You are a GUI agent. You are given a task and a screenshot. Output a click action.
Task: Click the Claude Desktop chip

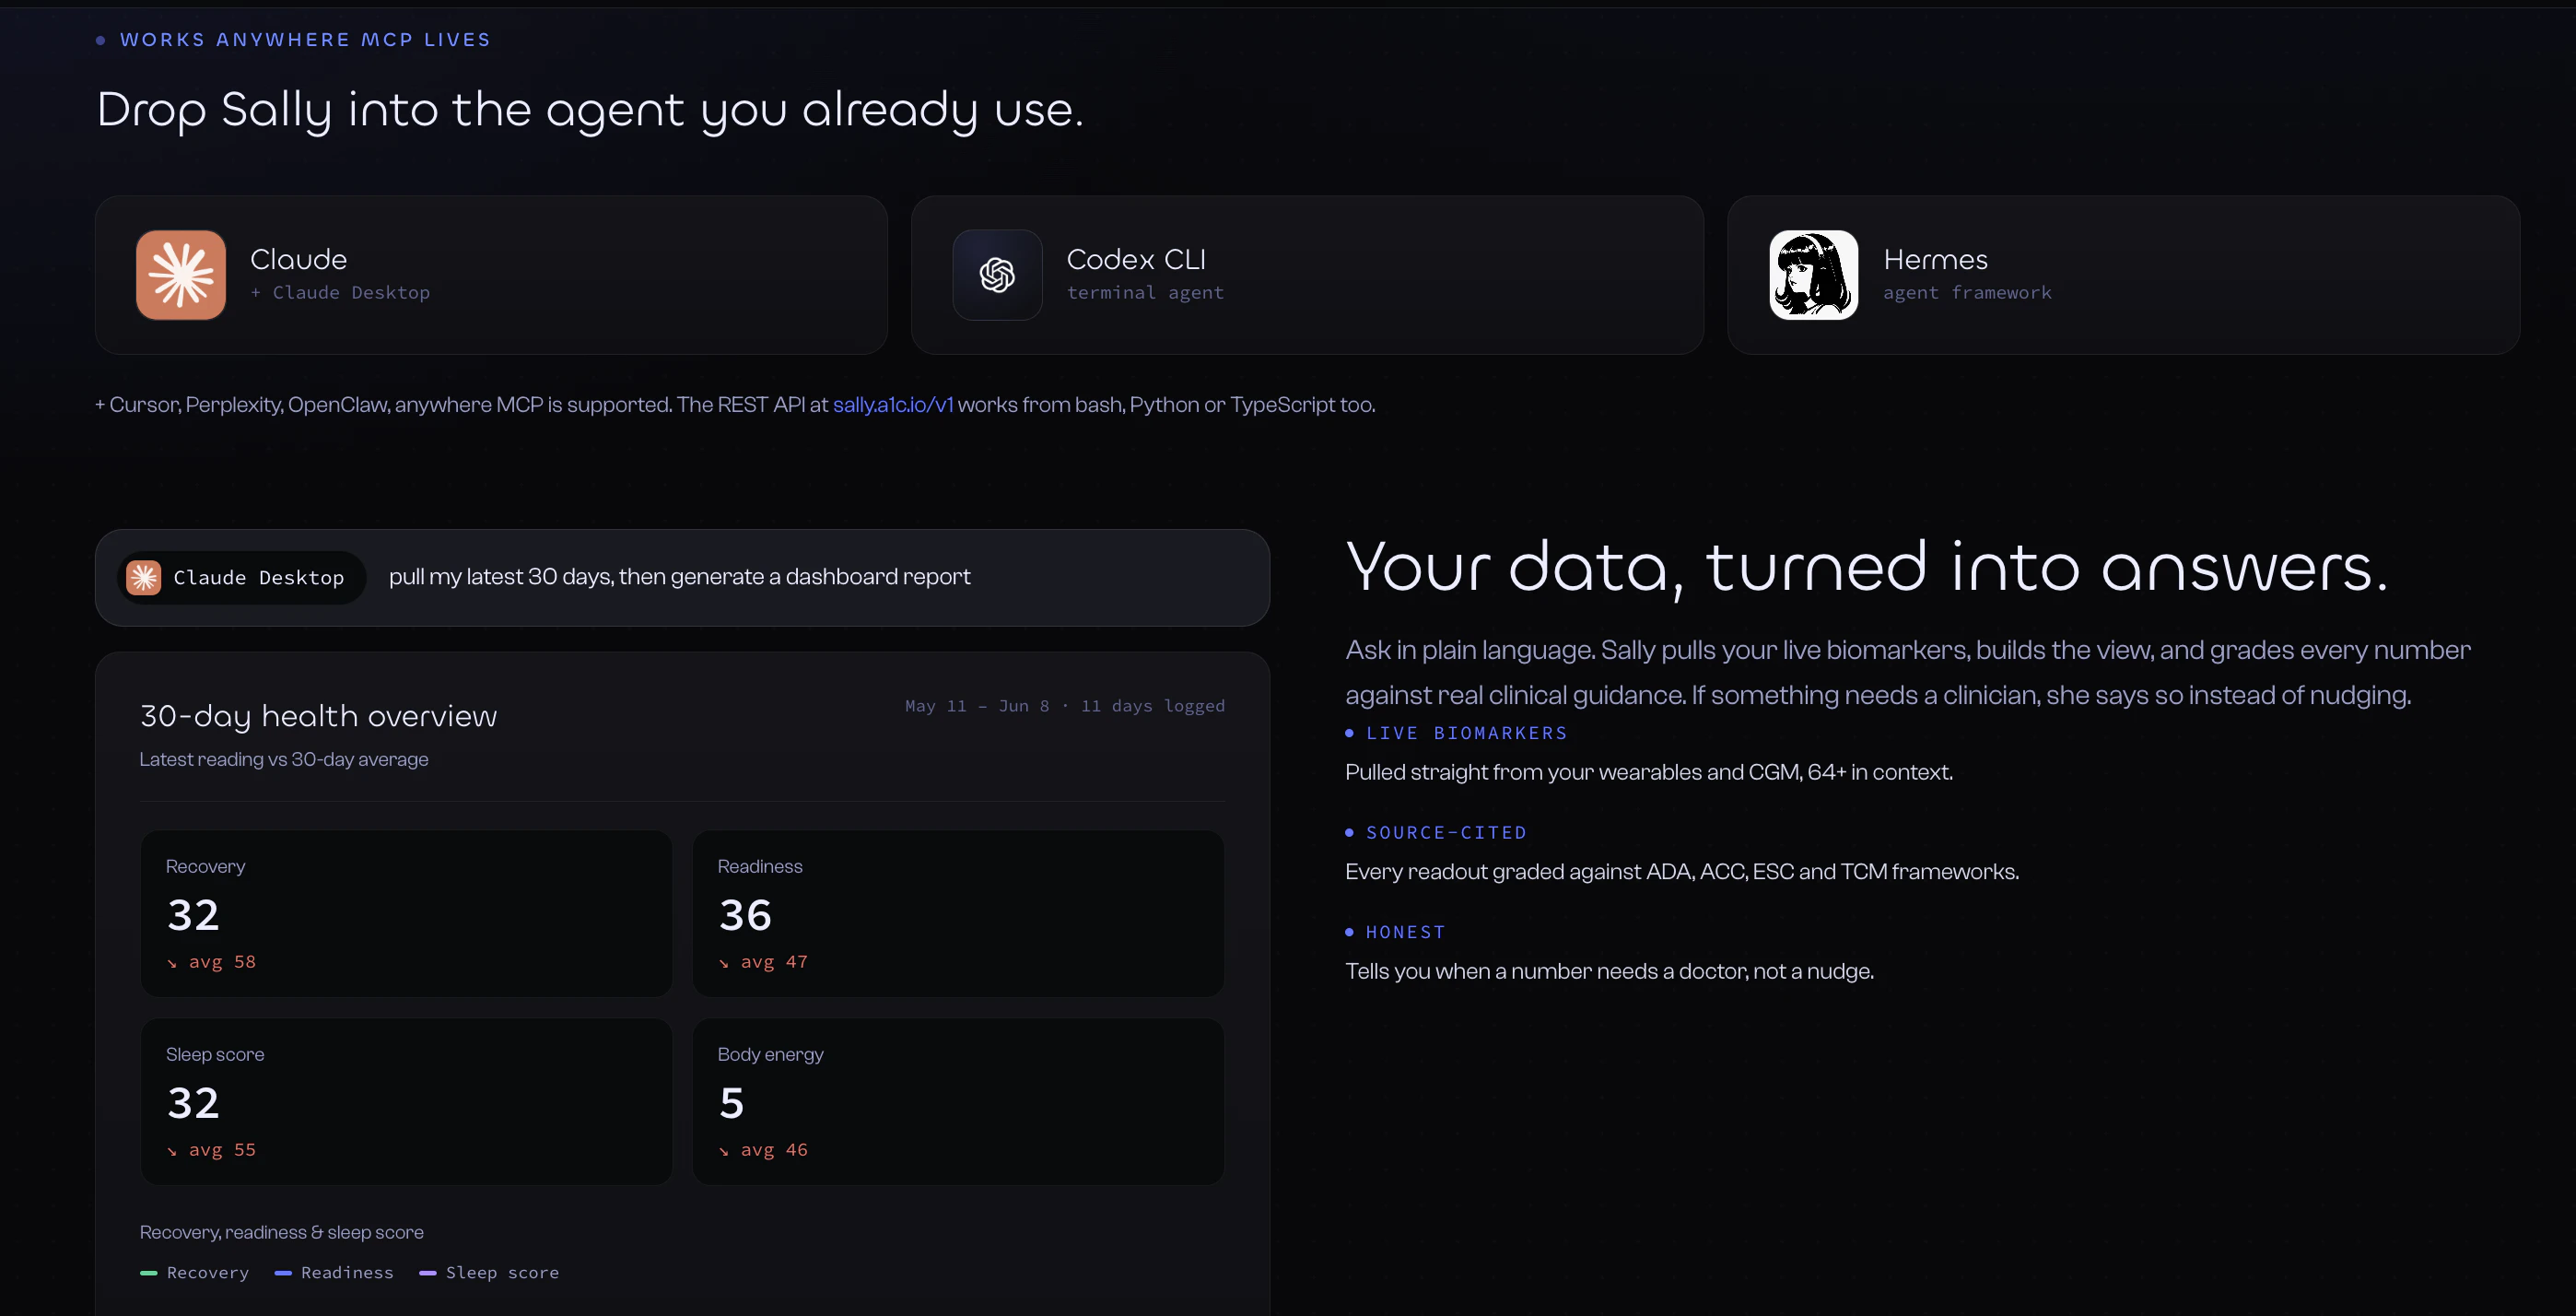(x=241, y=577)
